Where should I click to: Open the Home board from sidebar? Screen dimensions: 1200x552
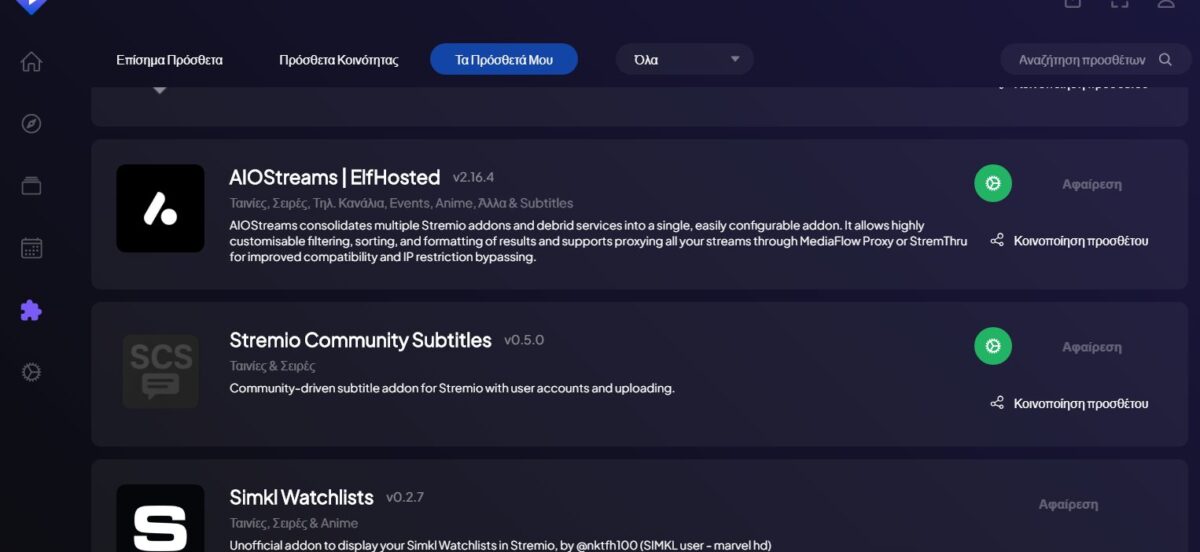[x=31, y=62]
